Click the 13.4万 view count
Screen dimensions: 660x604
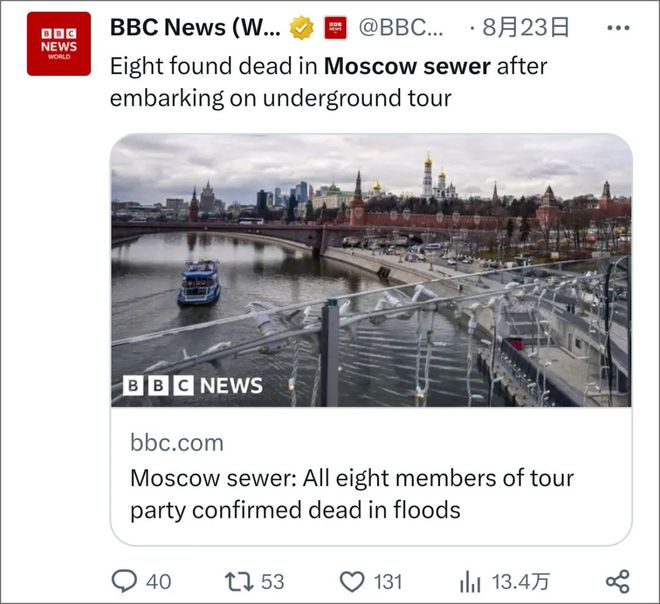(521, 582)
